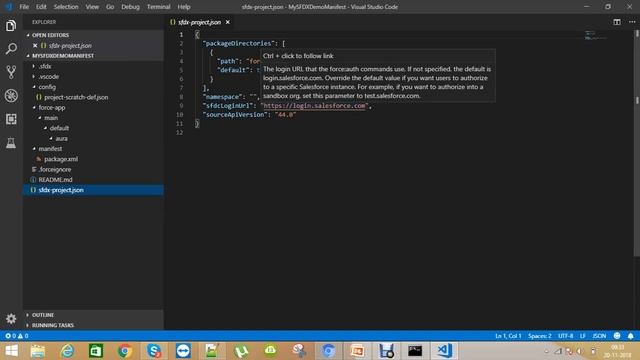640x360 pixels.
Task: Collapse the Open Editors section
Action: point(50,35)
